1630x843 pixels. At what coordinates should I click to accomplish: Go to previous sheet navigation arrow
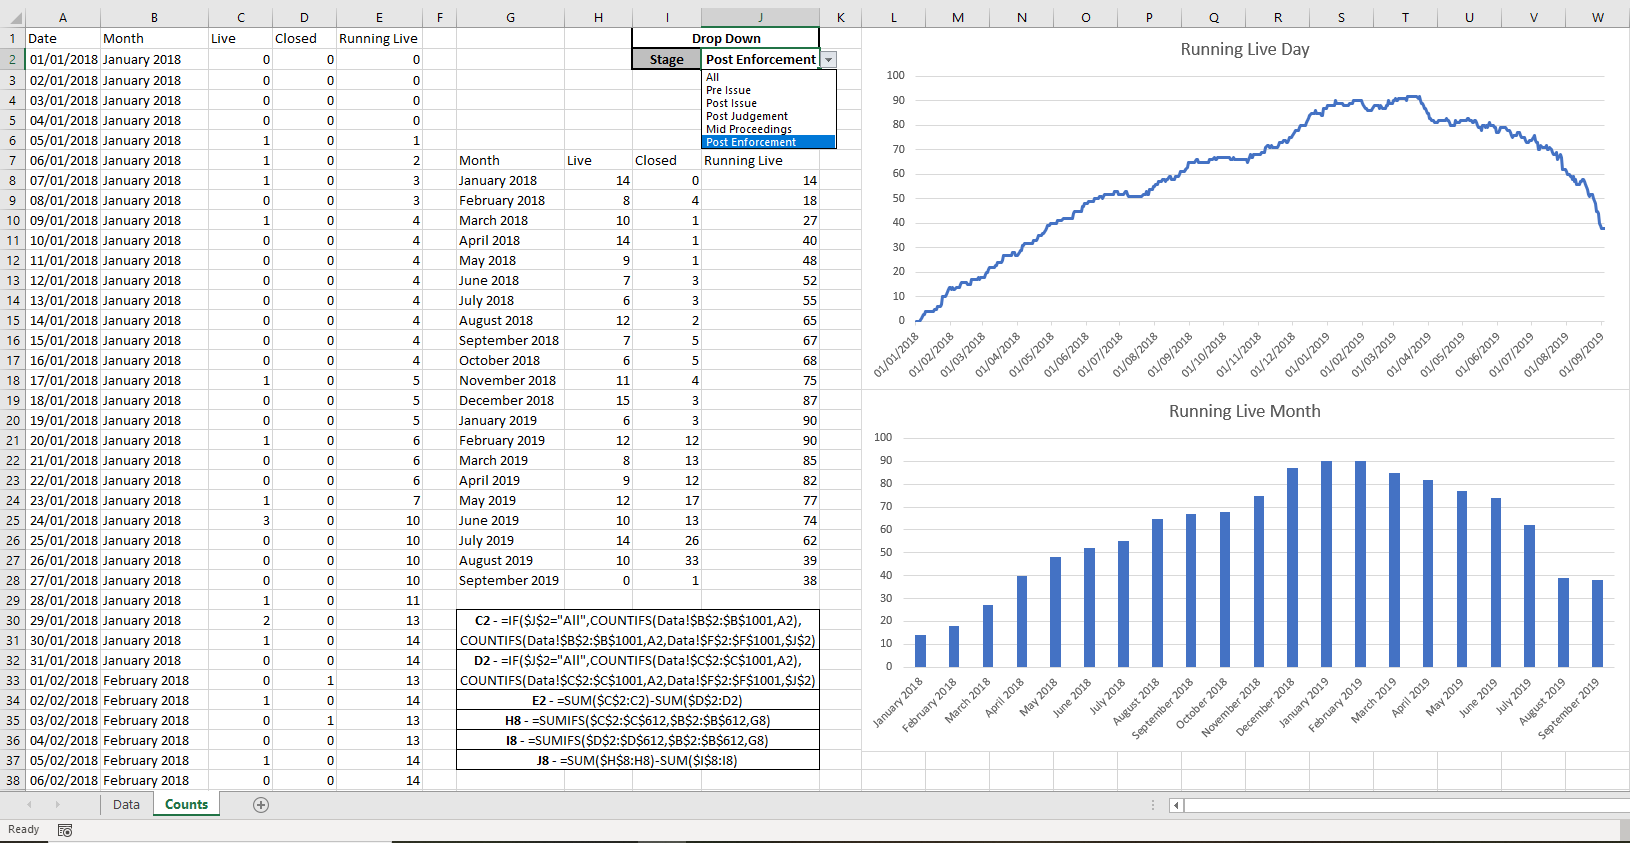click(29, 804)
